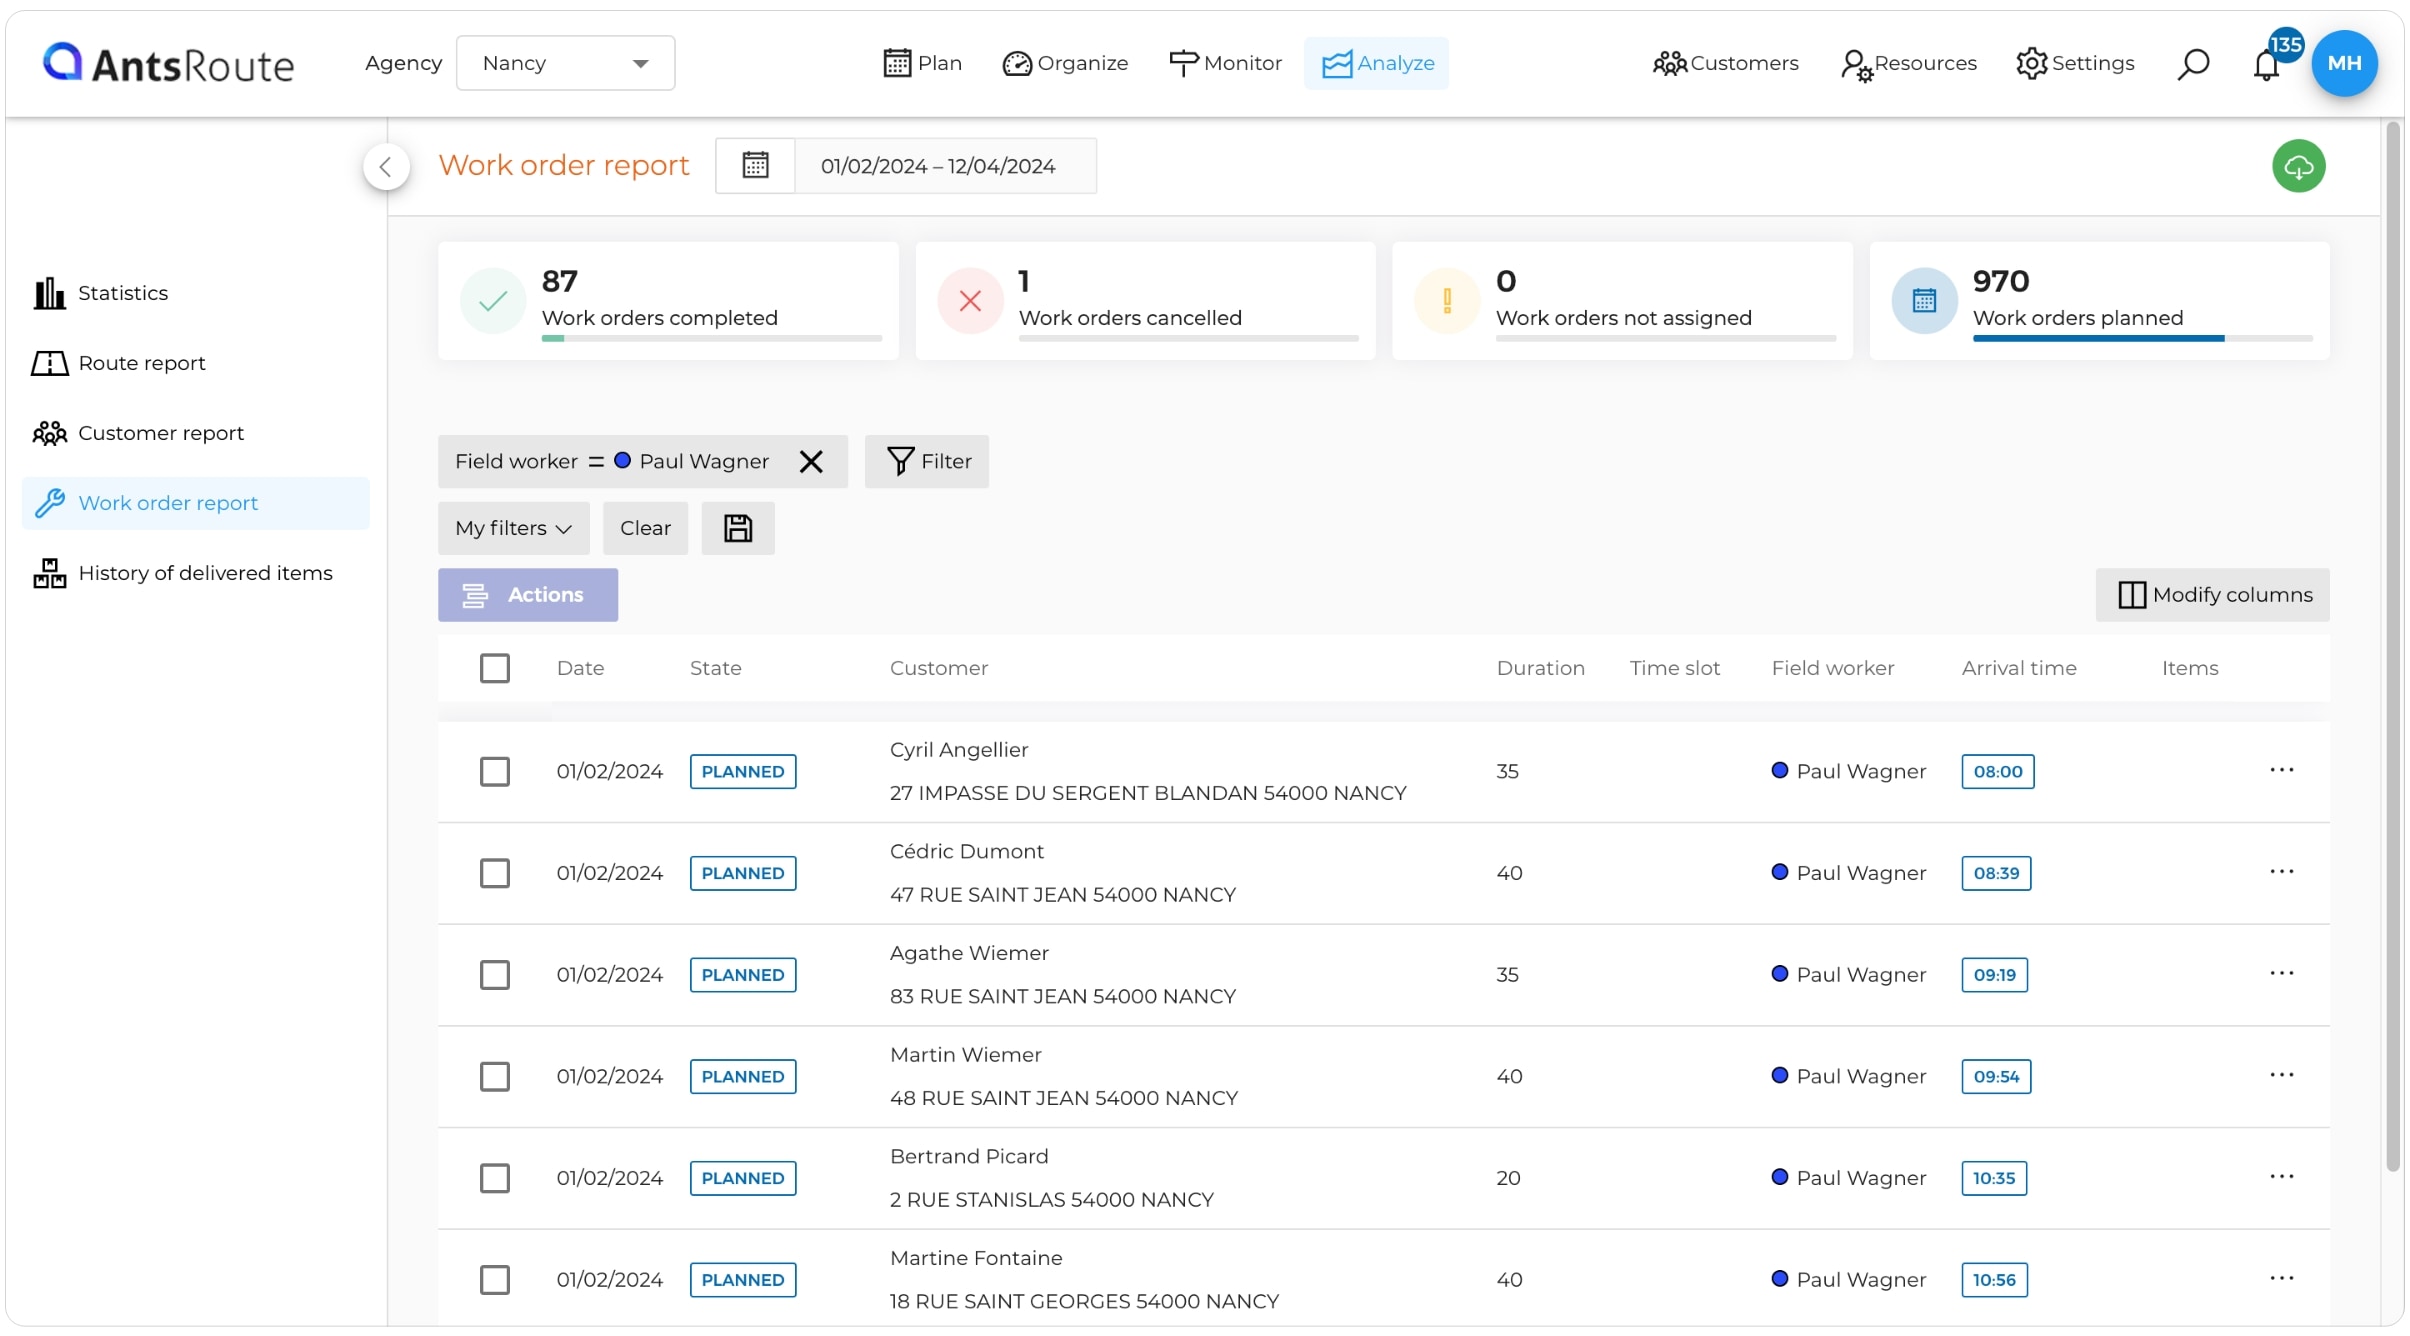Screen dimensions: 2410x1336
Task: Click the Paul Wagner filter chip label
Action: tap(703, 461)
